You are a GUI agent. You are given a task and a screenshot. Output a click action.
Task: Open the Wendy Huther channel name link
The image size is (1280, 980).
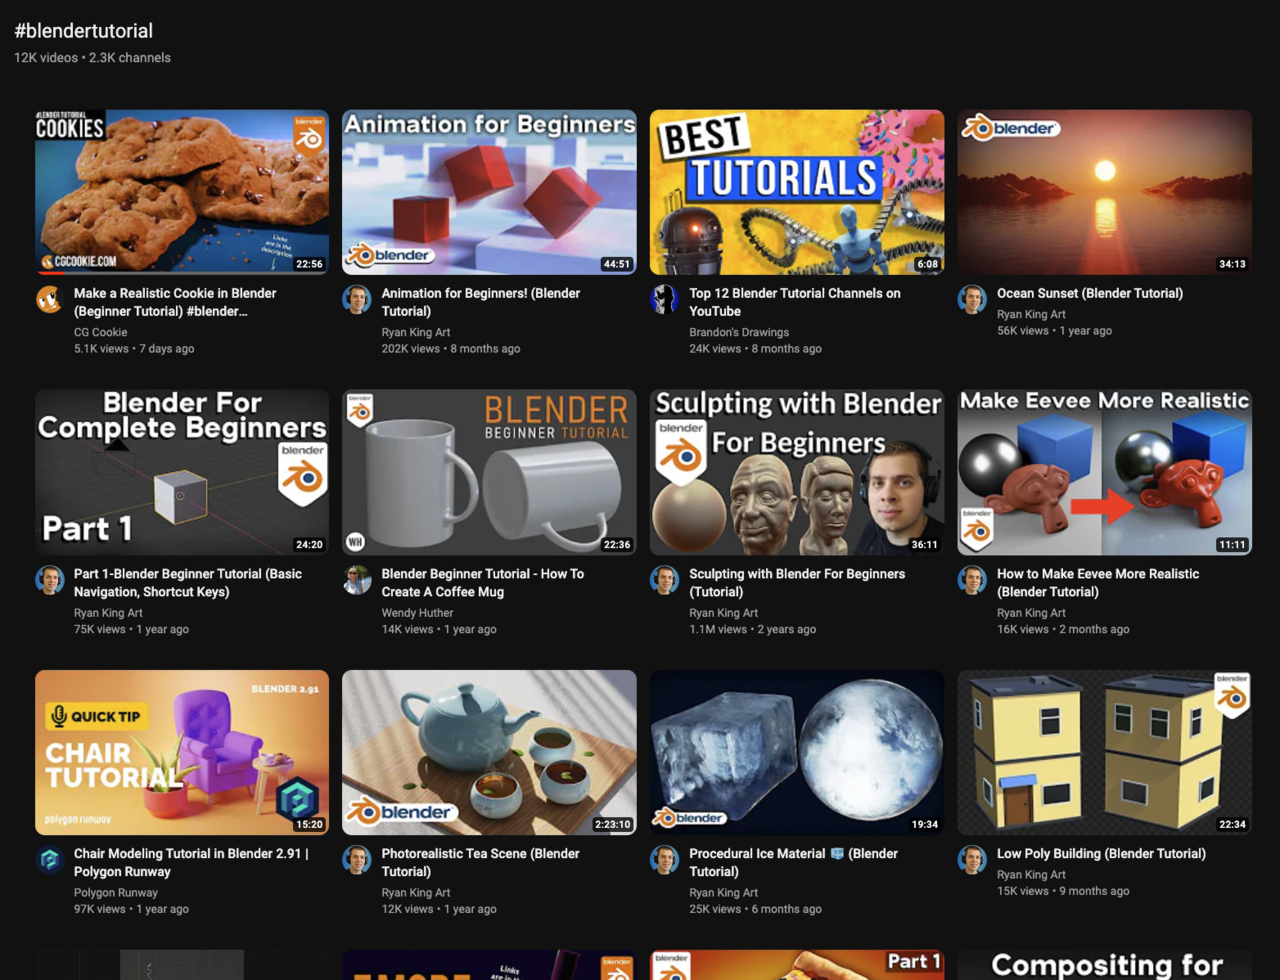(x=418, y=612)
